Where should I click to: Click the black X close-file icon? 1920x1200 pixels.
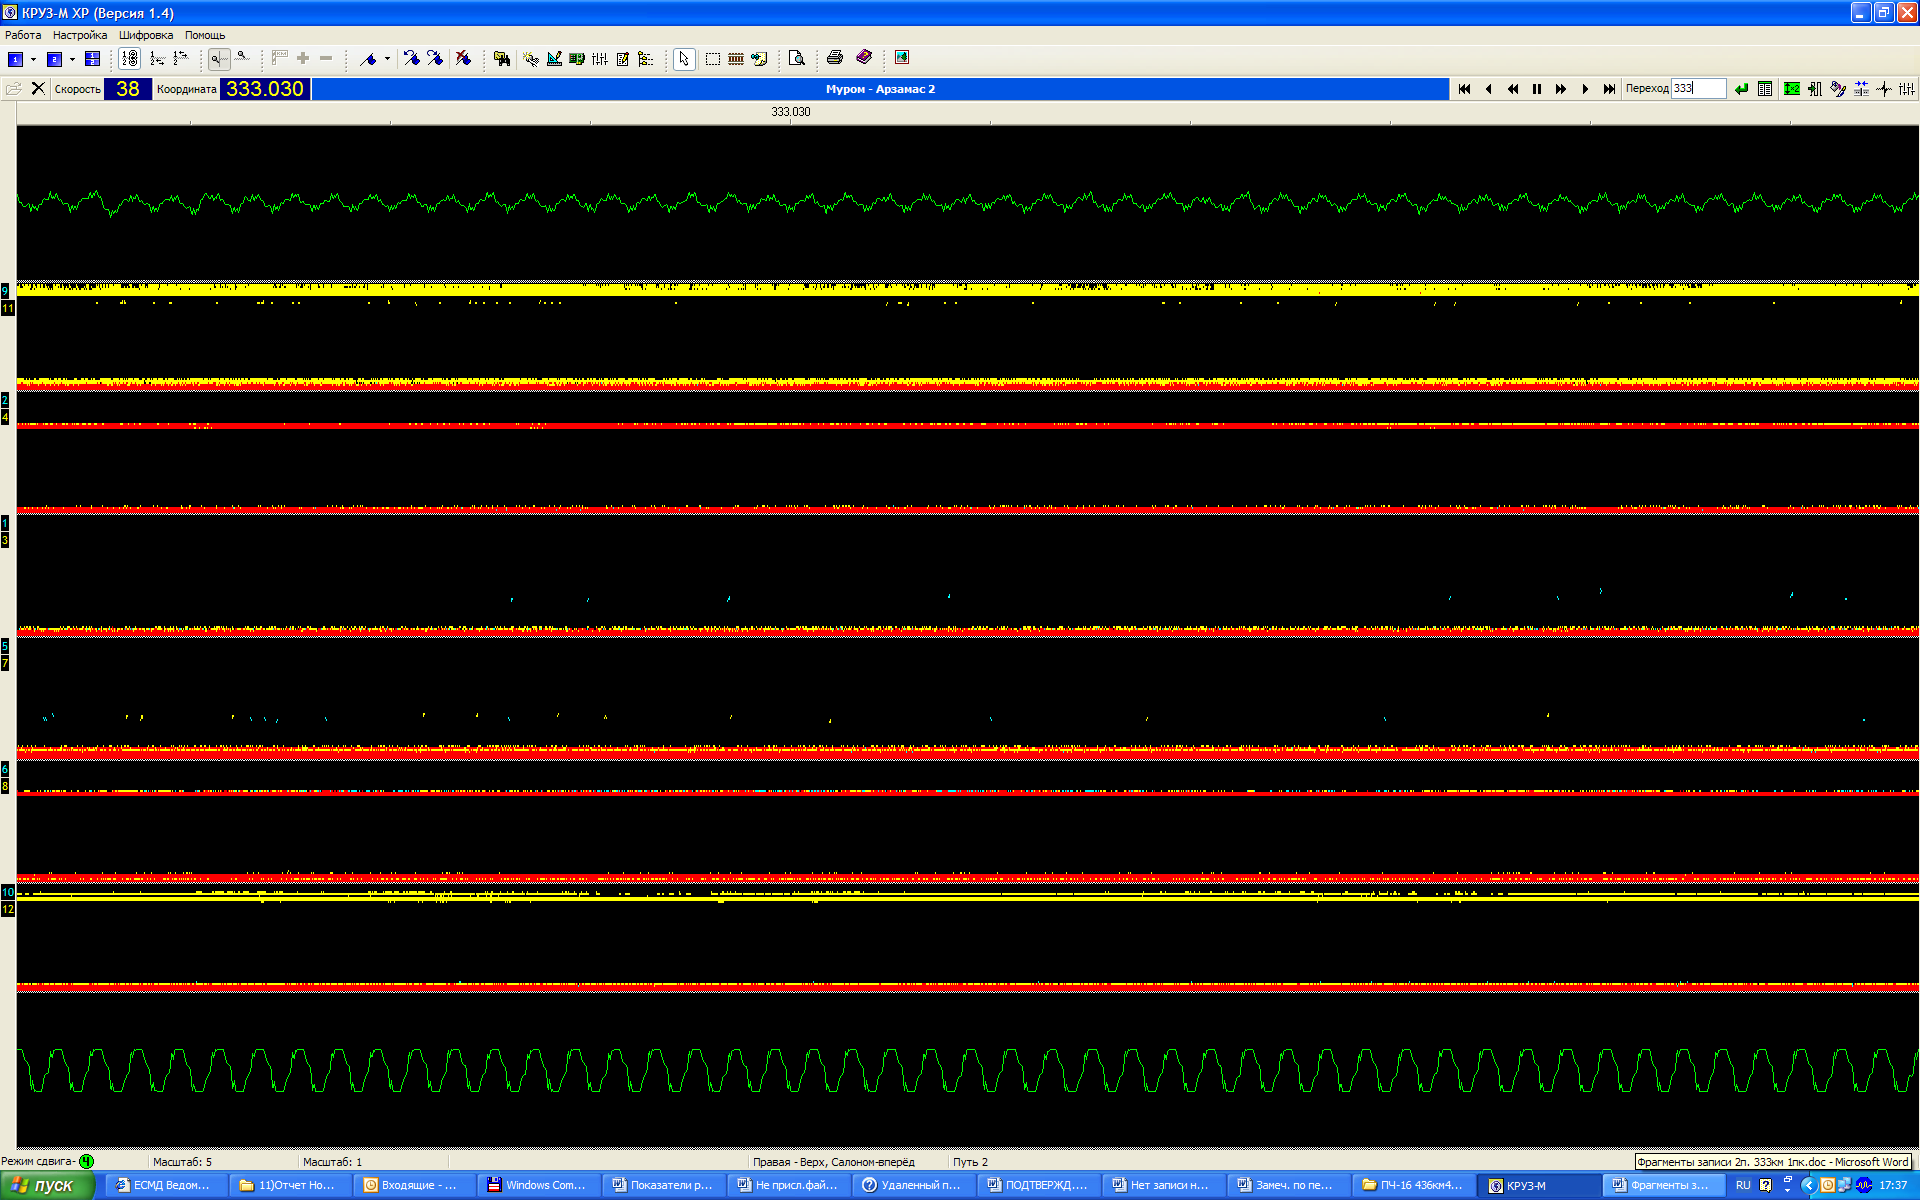38,89
